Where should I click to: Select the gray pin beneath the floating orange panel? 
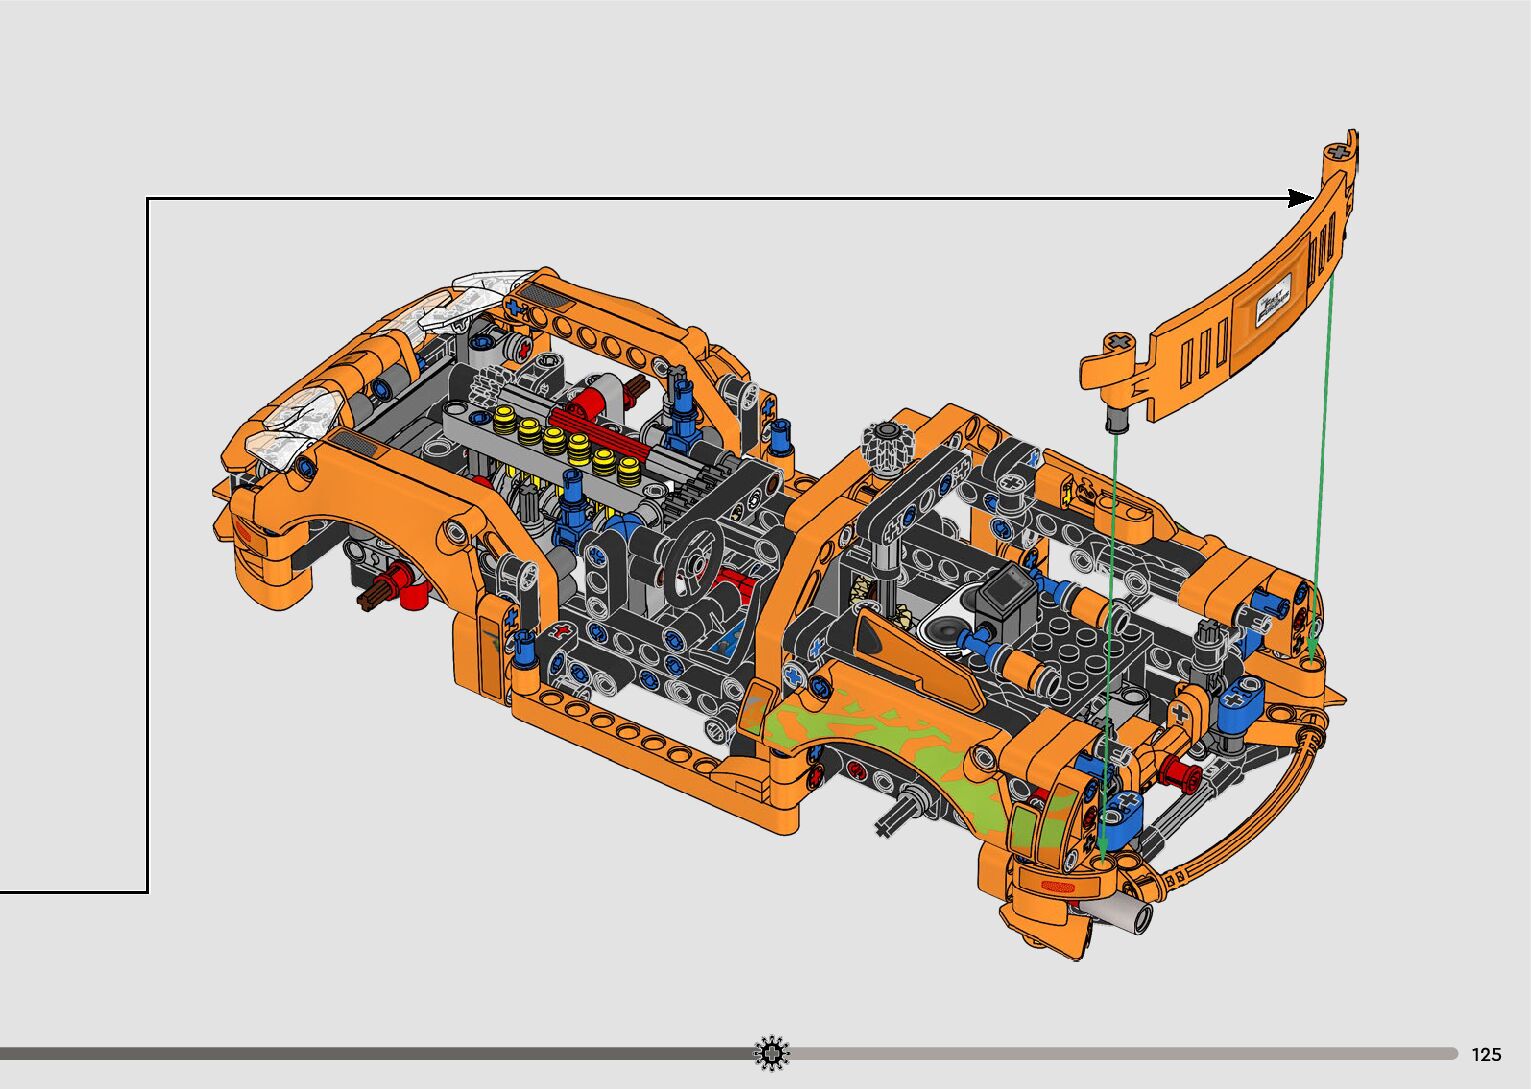pos(1115,415)
